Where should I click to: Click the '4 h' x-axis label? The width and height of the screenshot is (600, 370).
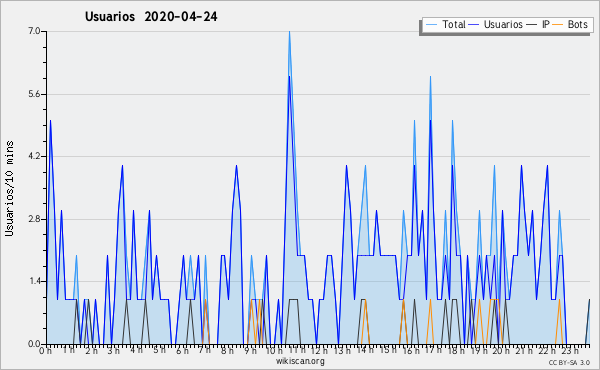tap(136, 350)
